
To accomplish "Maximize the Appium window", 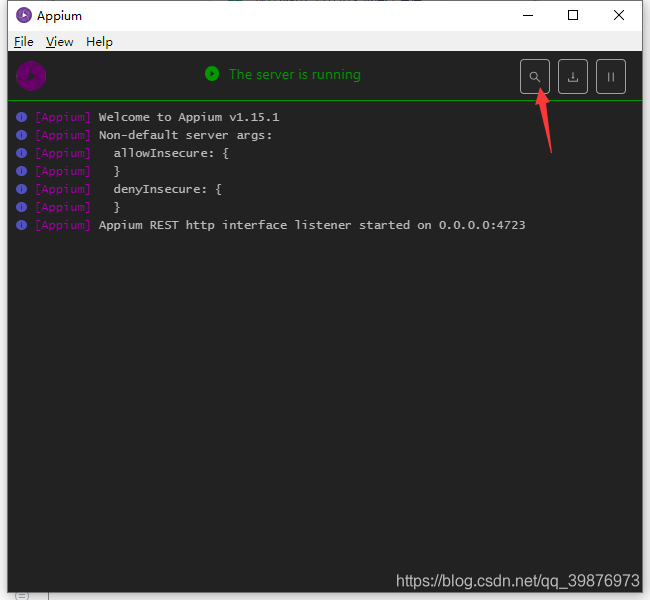I will pos(573,15).
